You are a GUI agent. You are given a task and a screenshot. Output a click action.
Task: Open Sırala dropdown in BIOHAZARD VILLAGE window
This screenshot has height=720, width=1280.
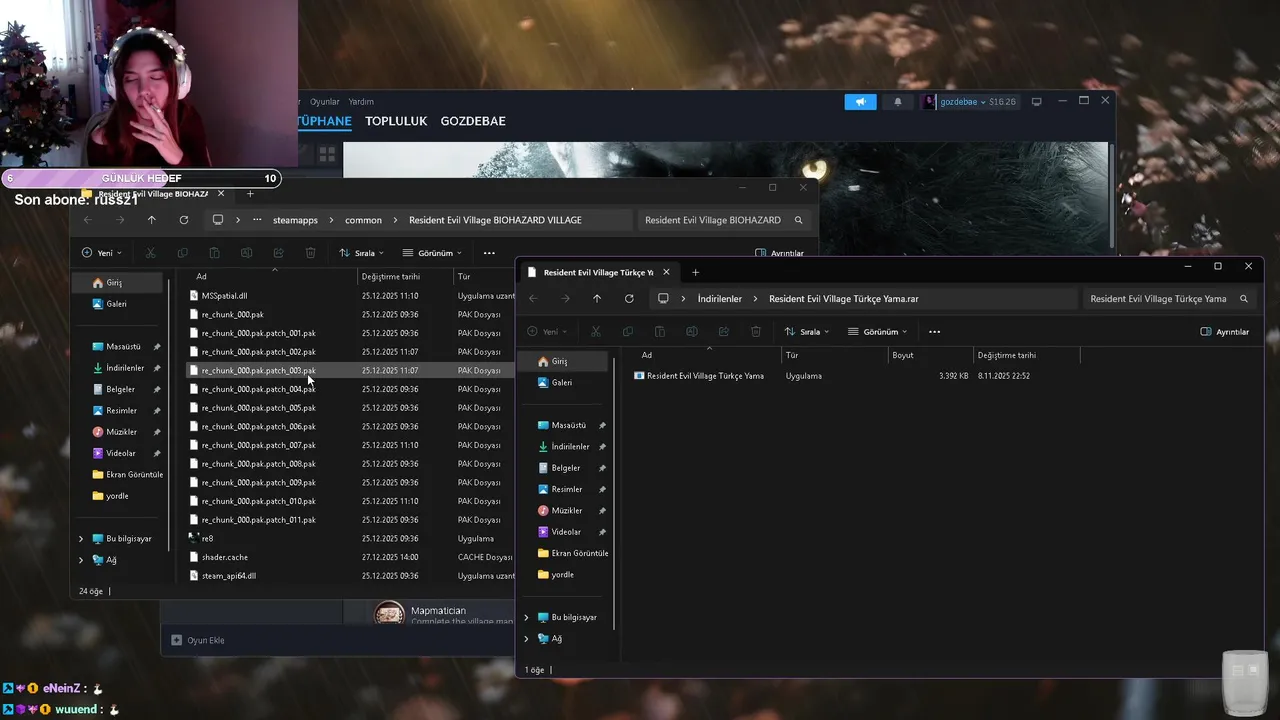coord(361,253)
